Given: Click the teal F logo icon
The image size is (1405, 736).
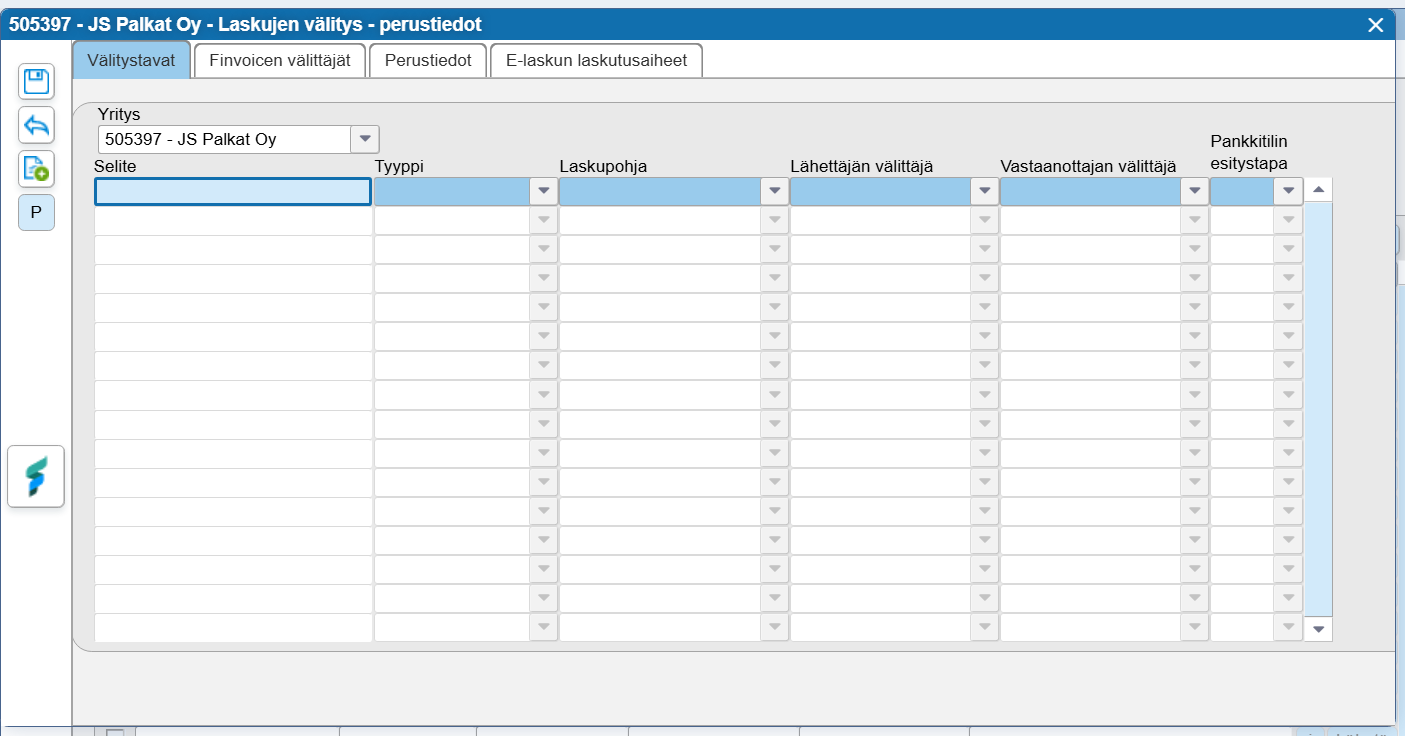Looking at the screenshot, I should (x=36, y=477).
